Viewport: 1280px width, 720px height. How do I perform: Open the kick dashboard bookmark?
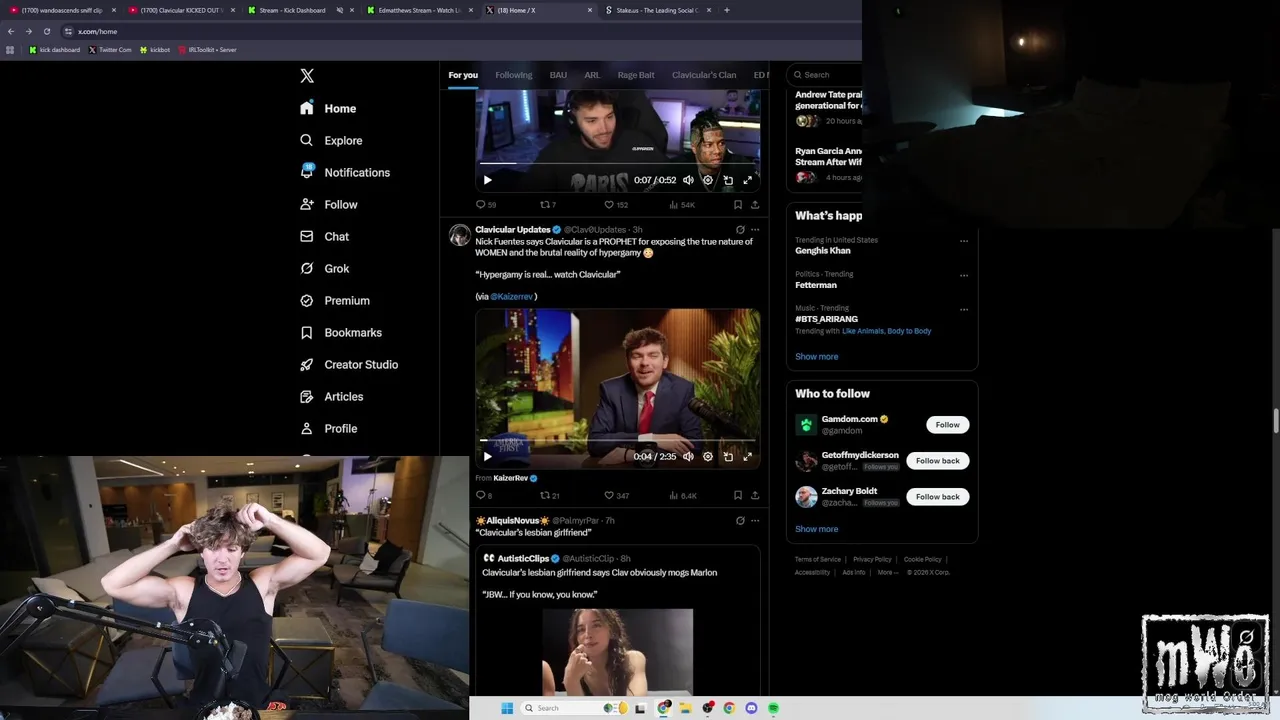tap(55, 49)
